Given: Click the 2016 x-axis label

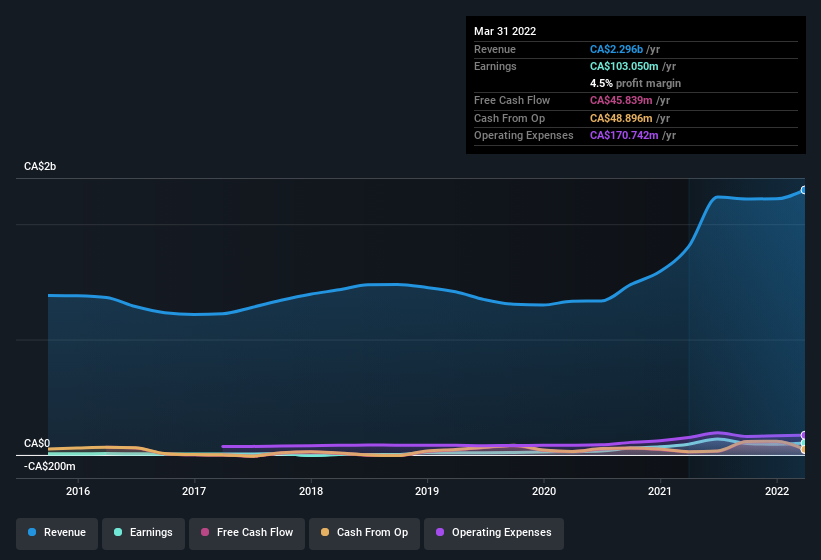Looking at the screenshot, I should 78,491.
